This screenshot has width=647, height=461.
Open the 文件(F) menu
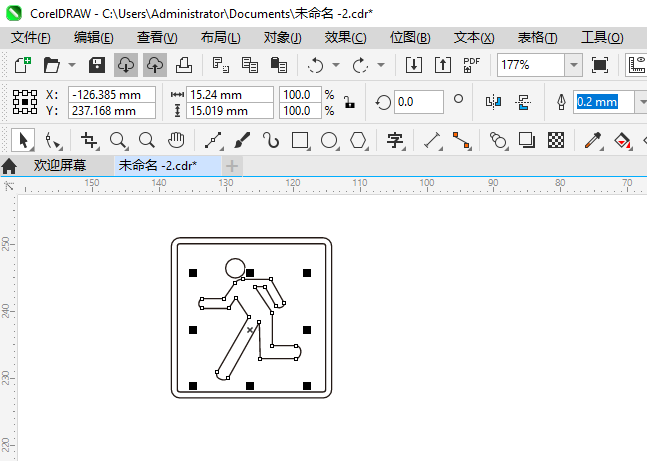(x=31, y=38)
